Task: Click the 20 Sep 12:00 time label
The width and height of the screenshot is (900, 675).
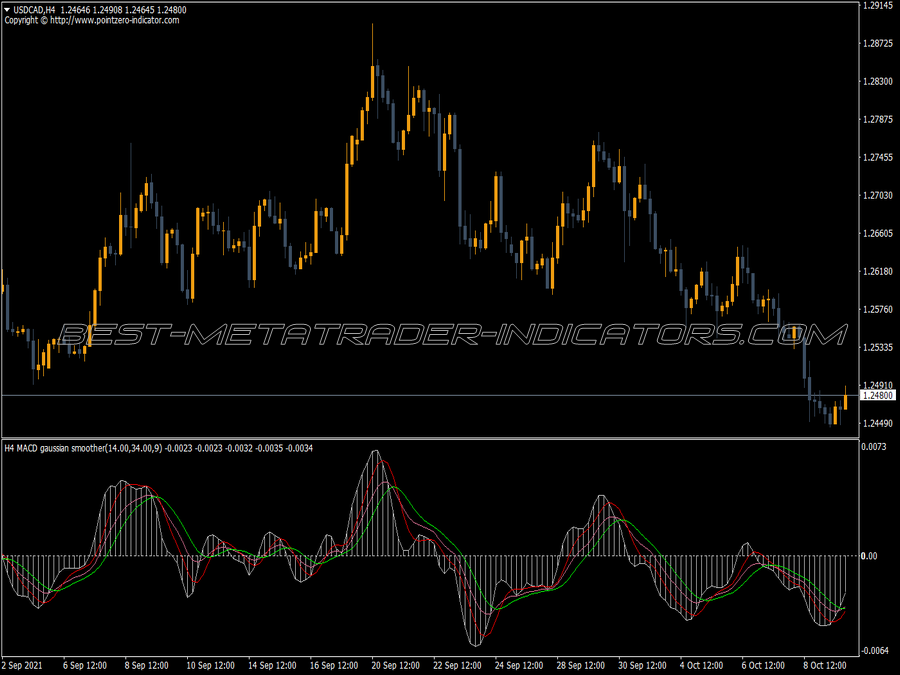Action: [395, 665]
